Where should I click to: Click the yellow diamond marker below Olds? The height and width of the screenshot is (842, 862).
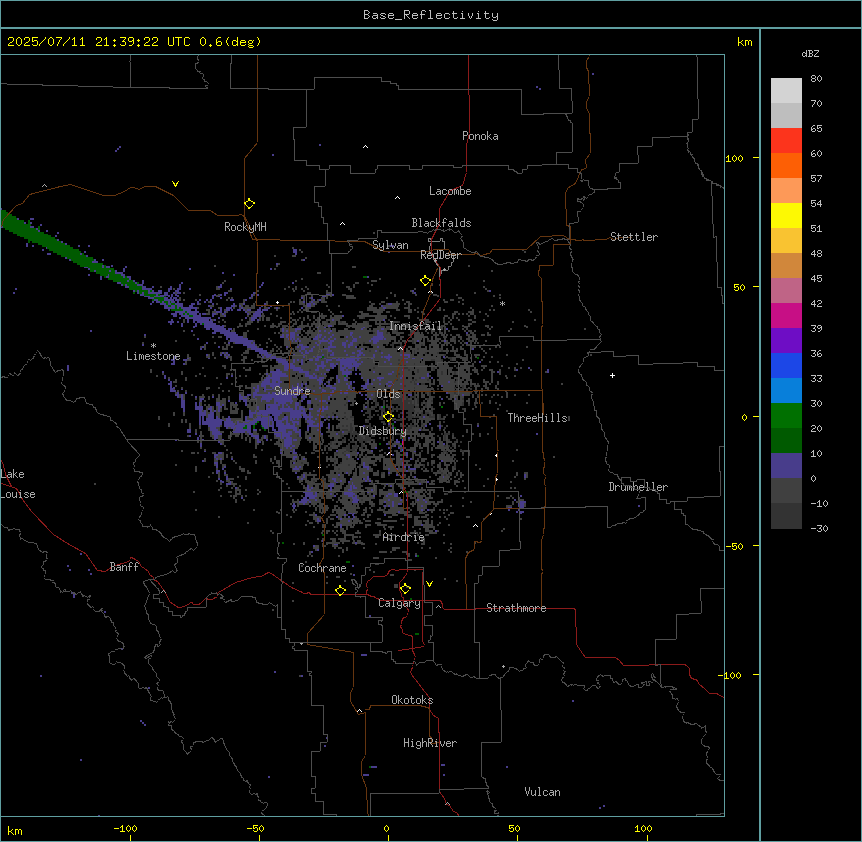point(388,417)
